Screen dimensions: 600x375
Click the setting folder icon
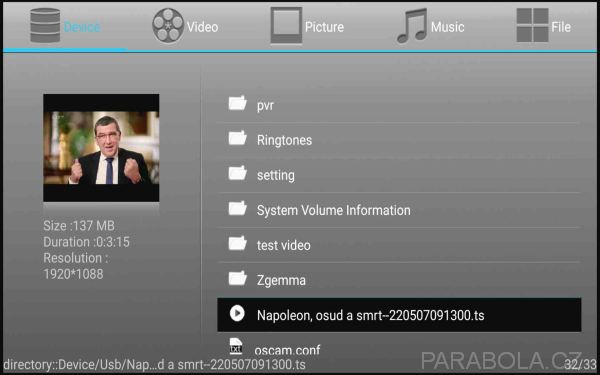tap(238, 173)
